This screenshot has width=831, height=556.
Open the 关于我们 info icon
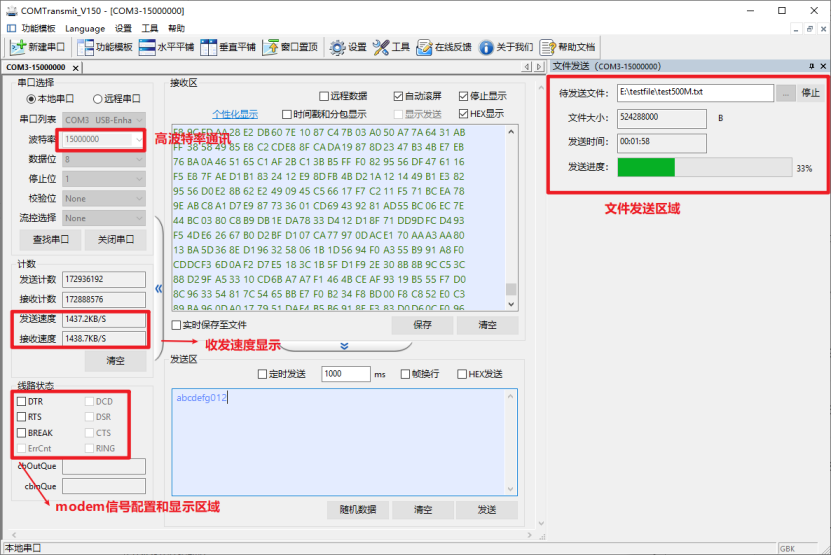click(x=486, y=47)
